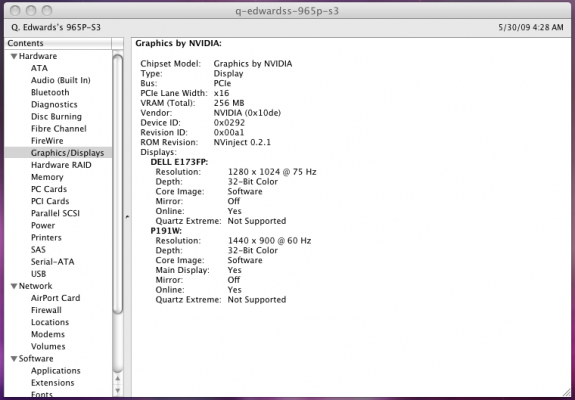Click the PCIe Lane Width value x16
575x400 pixels.
221,93
